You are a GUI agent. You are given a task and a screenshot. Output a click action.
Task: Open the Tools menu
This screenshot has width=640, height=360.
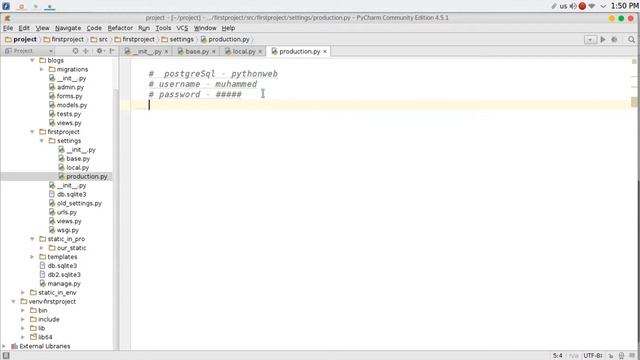163,28
